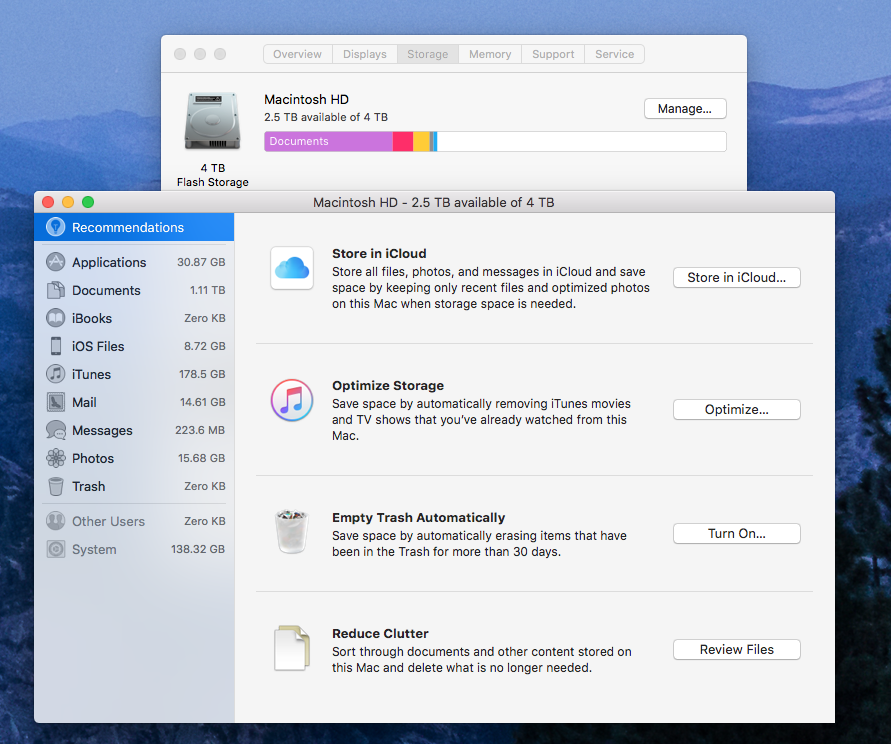
Task: Click the Mail stamp sidebar icon
Action: pyautogui.click(x=56, y=402)
